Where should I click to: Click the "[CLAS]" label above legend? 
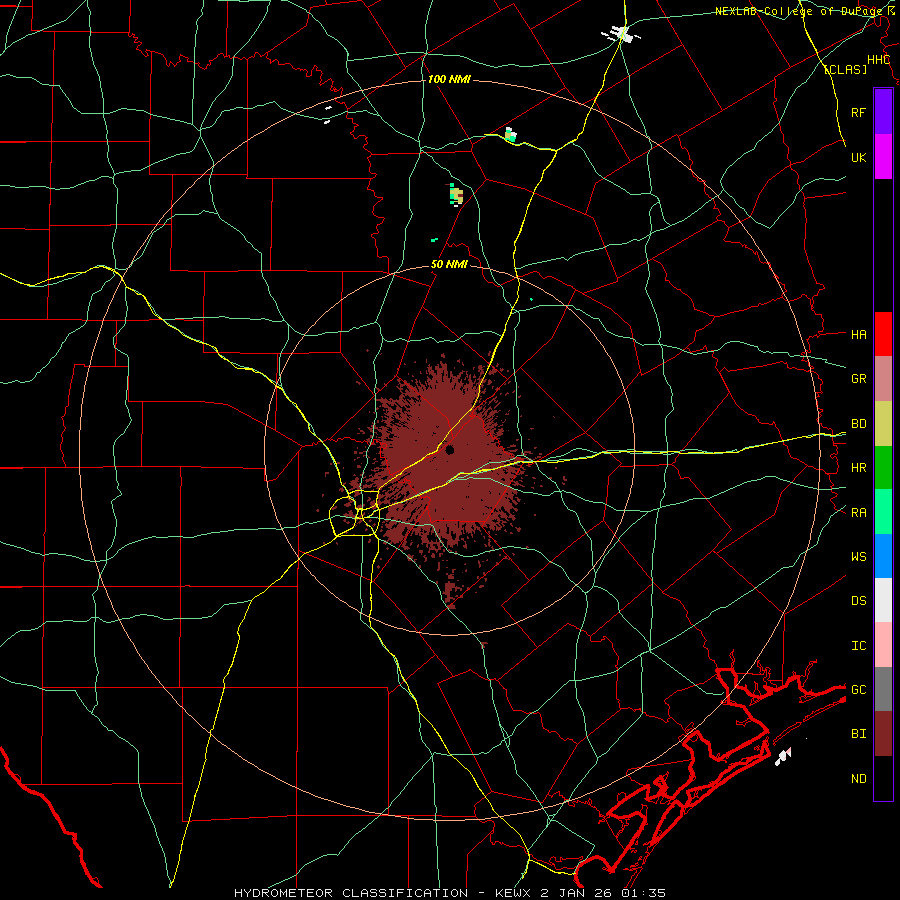[x=845, y=69]
